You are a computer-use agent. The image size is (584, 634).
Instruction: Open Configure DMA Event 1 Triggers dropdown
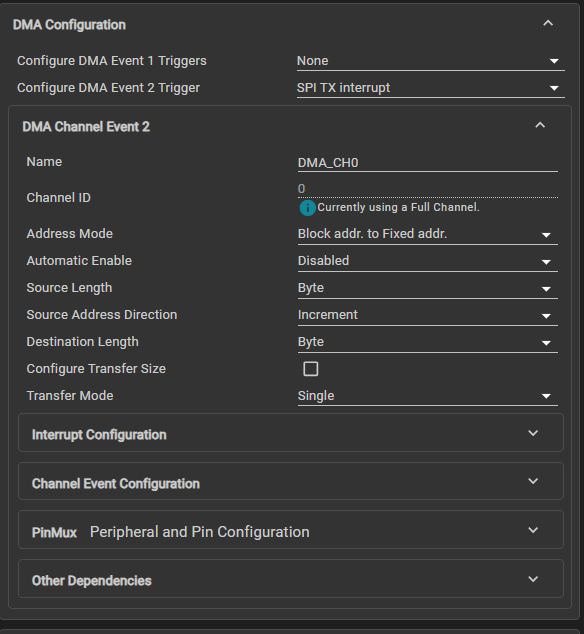pos(430,61)
